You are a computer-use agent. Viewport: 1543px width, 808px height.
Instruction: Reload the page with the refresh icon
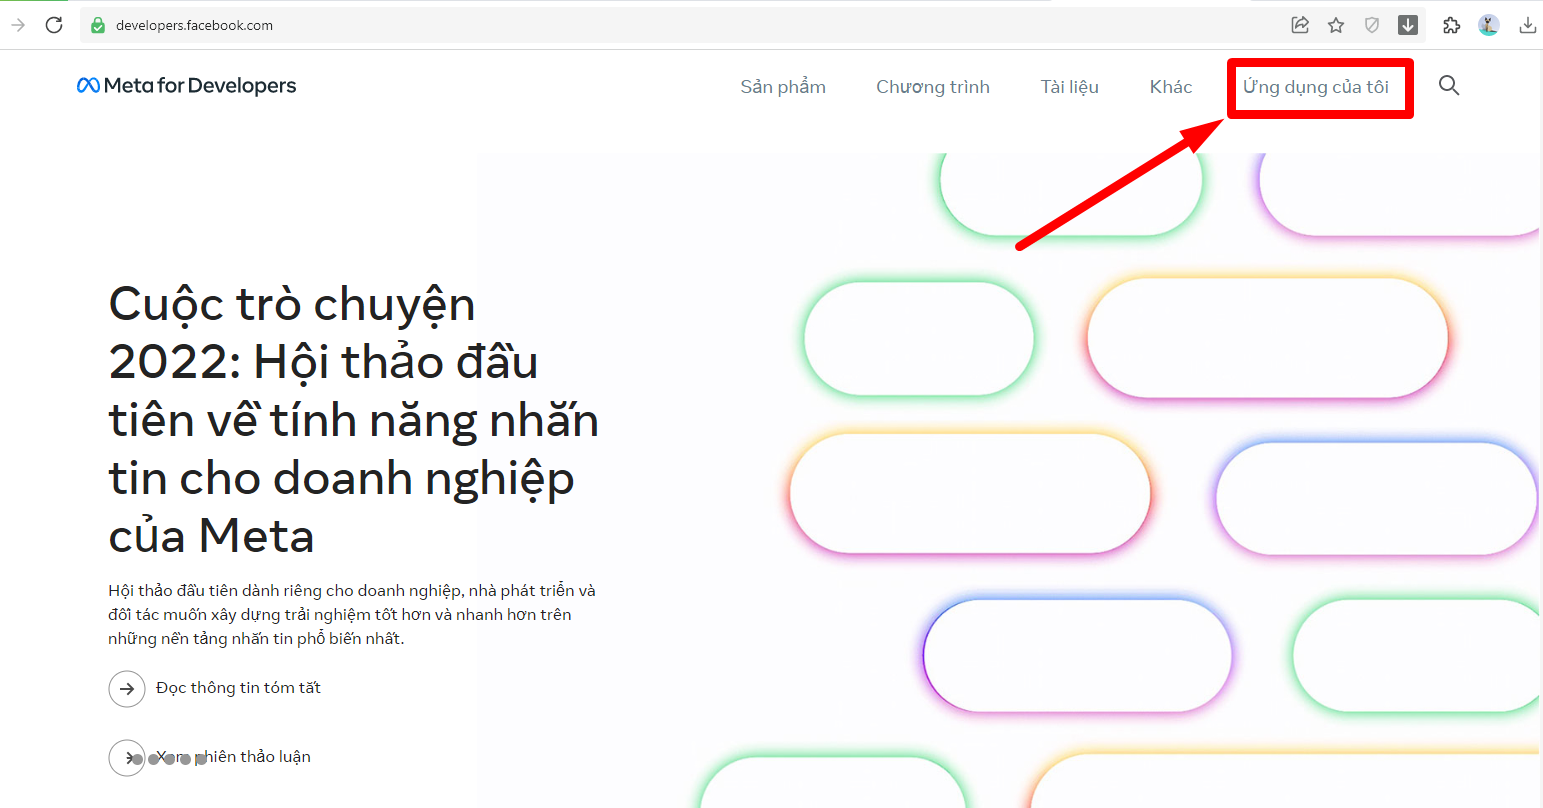click(x=54, y=25)
